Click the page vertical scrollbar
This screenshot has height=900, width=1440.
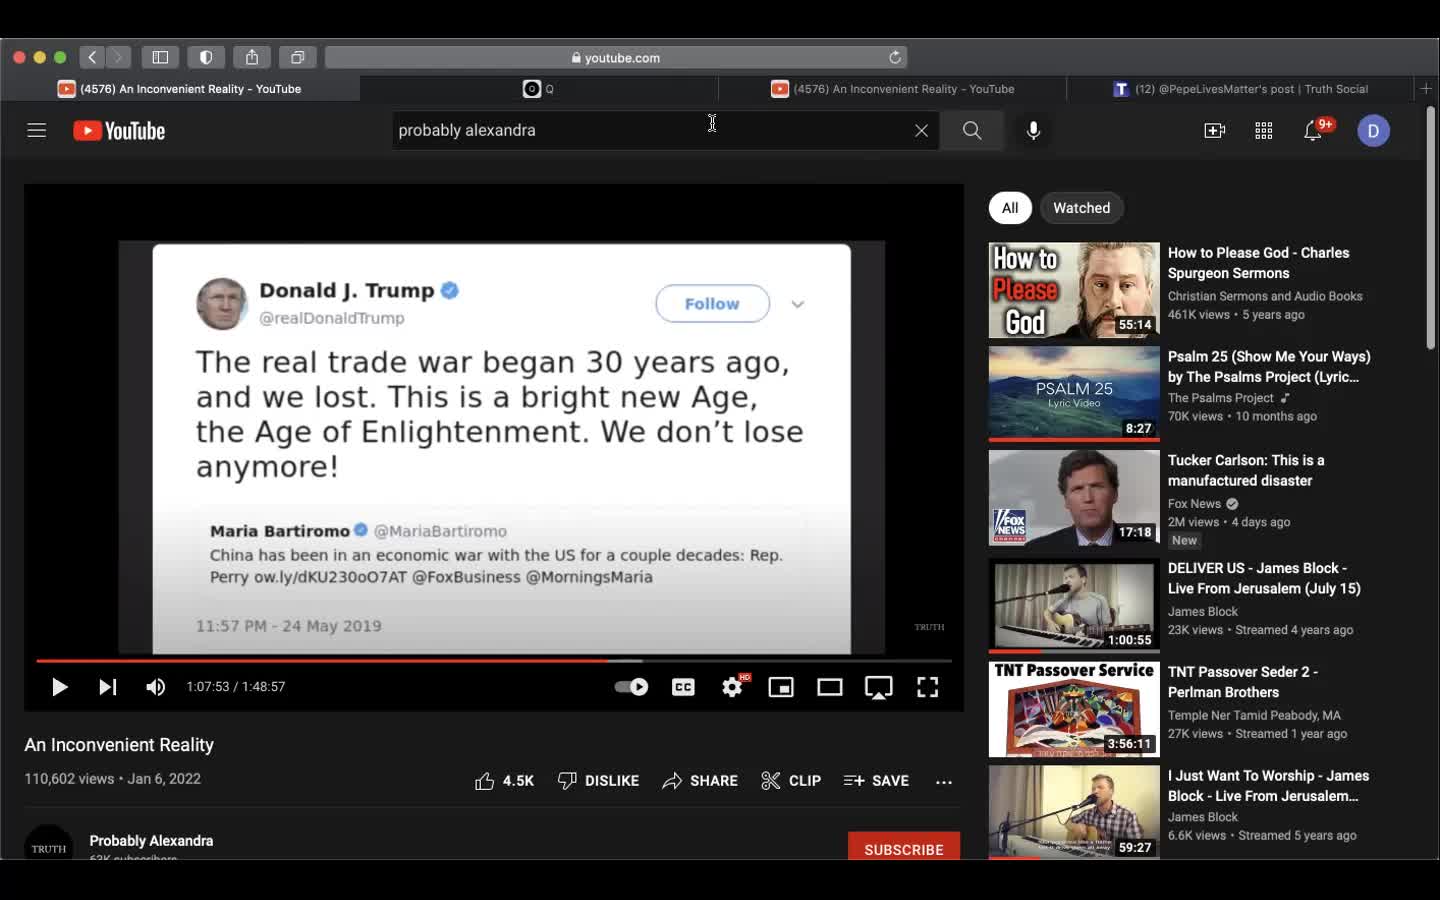pyautogui.click(x=1430, y=228)
